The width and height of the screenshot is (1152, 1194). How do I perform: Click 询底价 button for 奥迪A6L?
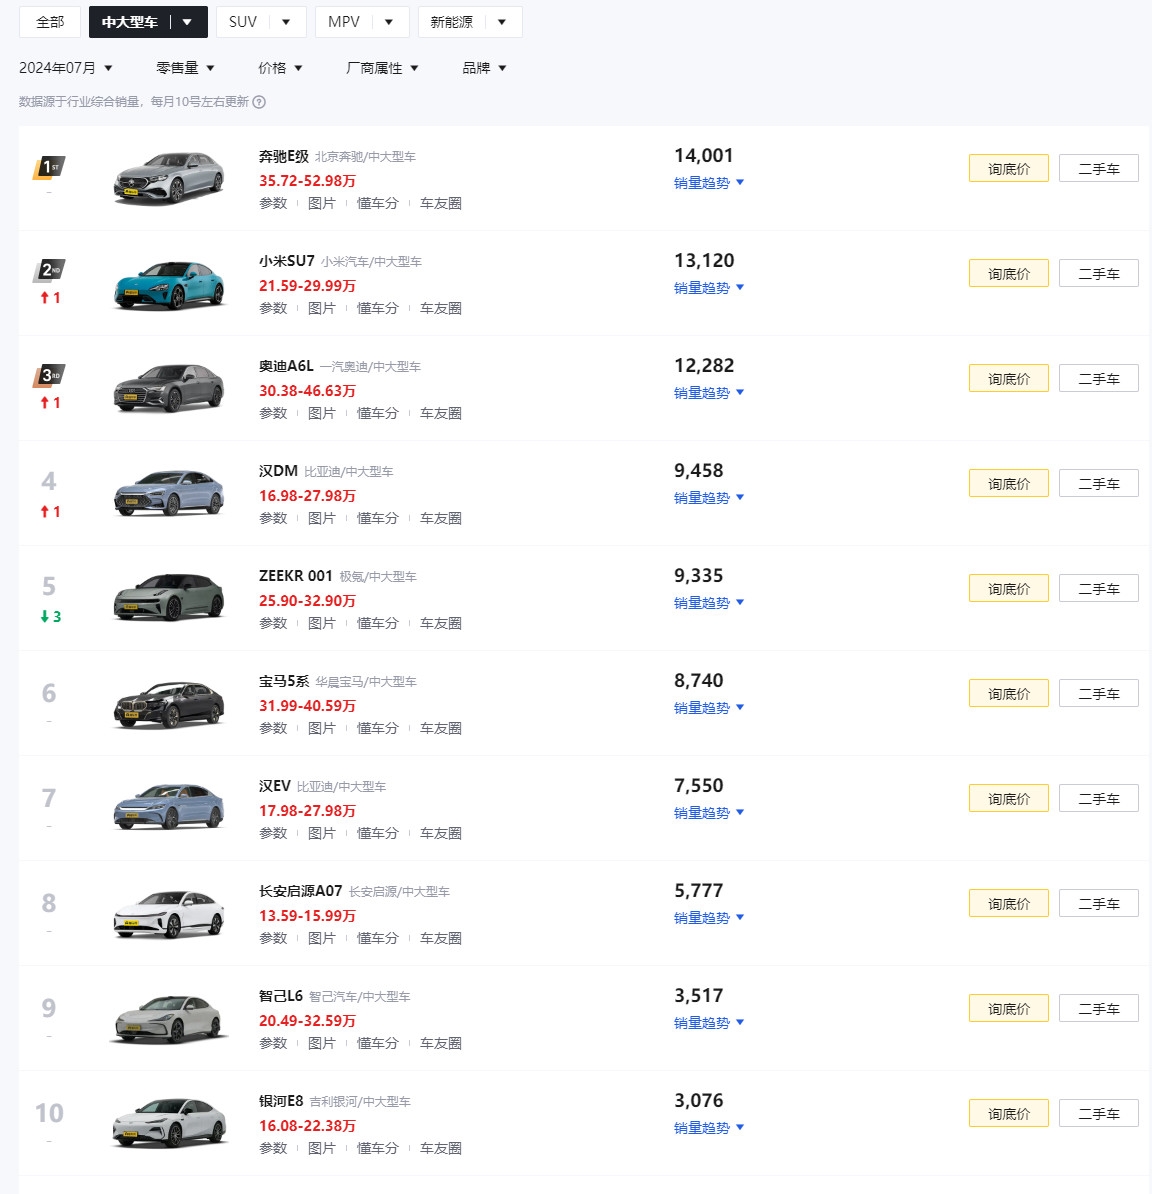point(1008,378)
